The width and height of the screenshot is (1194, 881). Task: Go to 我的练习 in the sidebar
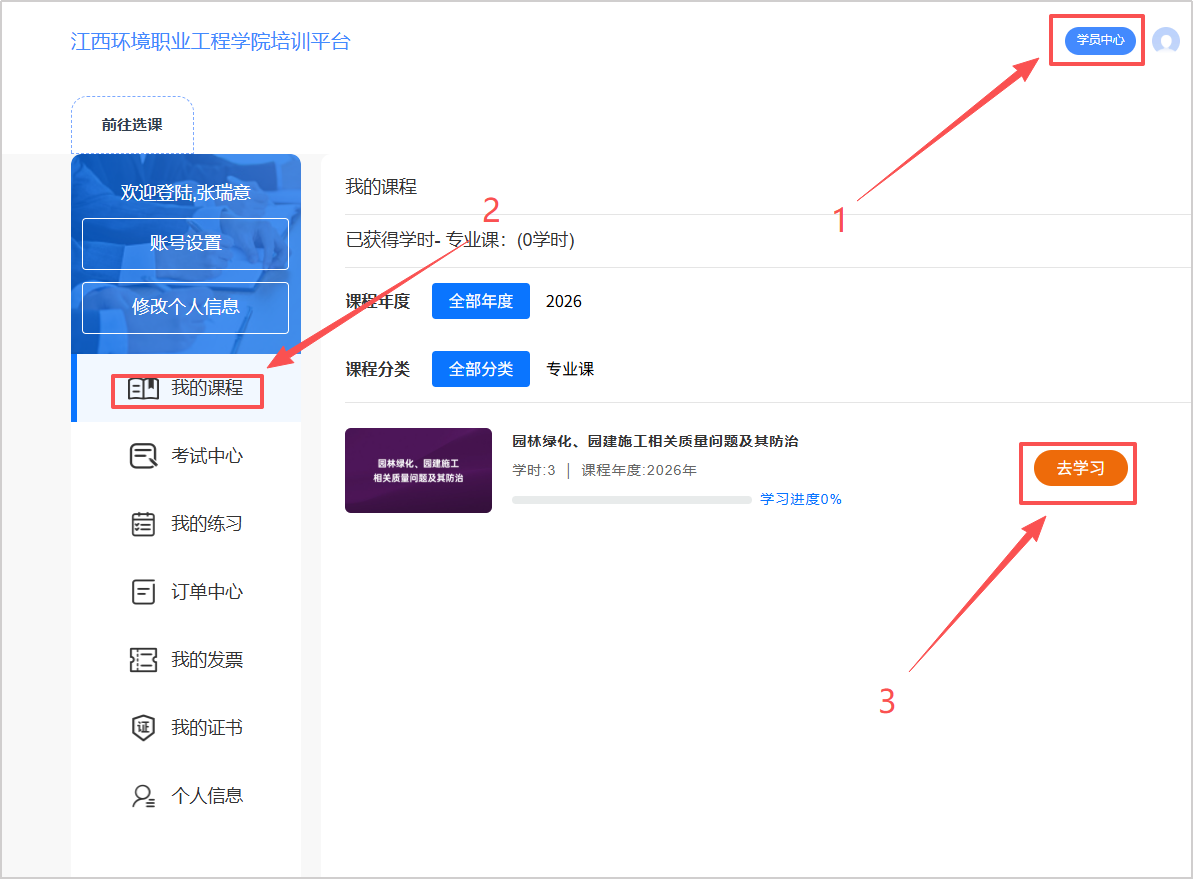point(187,524)
